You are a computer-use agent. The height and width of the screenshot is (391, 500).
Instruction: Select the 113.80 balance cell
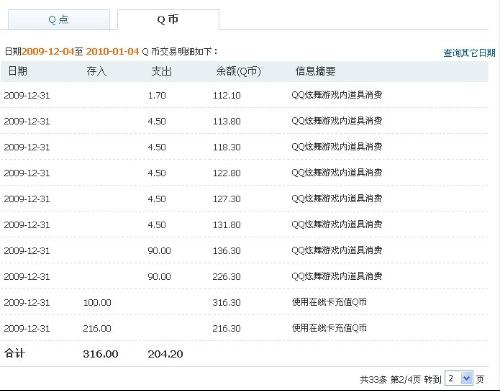click(227, 121)
